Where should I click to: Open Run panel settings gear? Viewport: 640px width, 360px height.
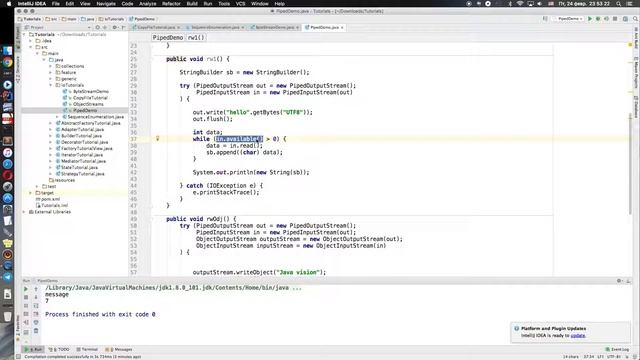[x=619, y=281]
